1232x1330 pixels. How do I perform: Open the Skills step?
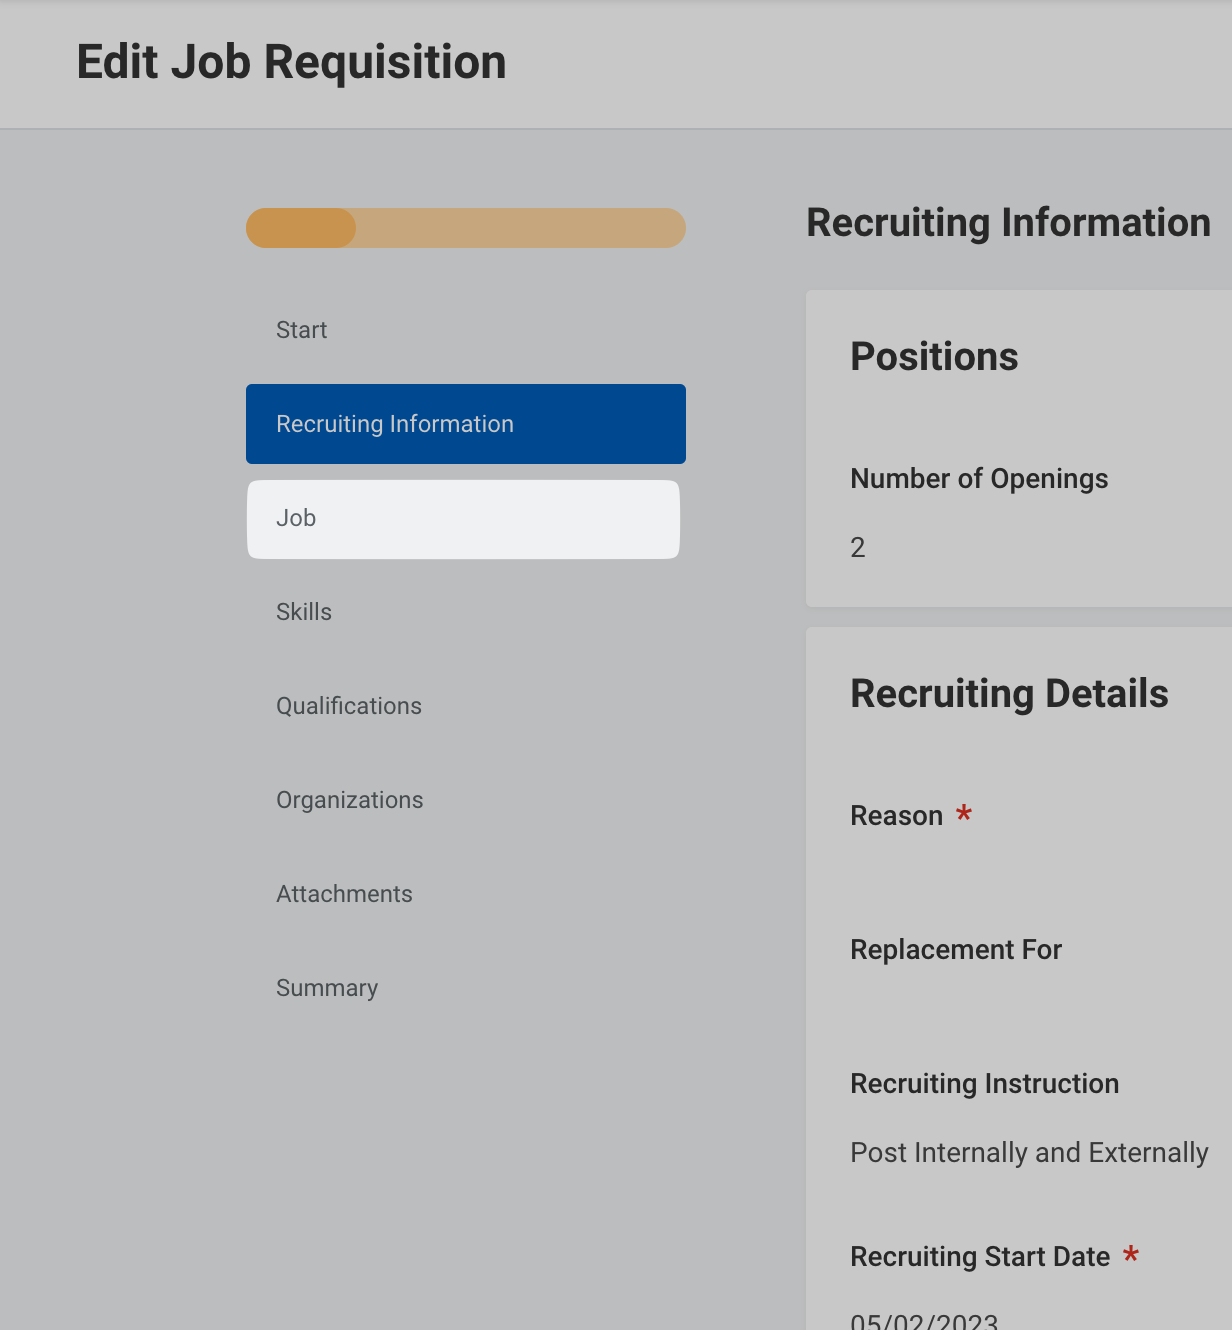pyautogui.click(x=465, y=612)
